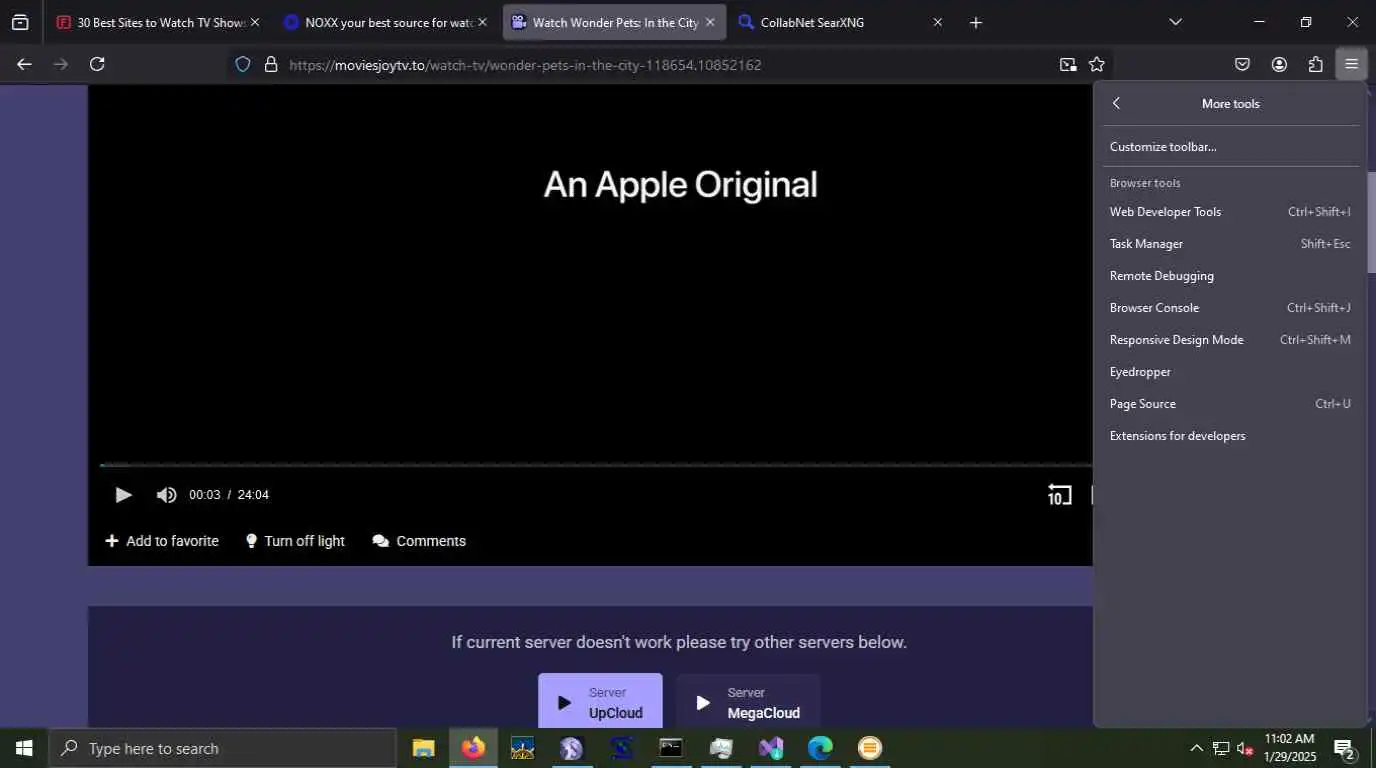Viewport: 1376px width, 768px height.
Task: Enable Responsive Design Mode
Action: coord(1230,340)
